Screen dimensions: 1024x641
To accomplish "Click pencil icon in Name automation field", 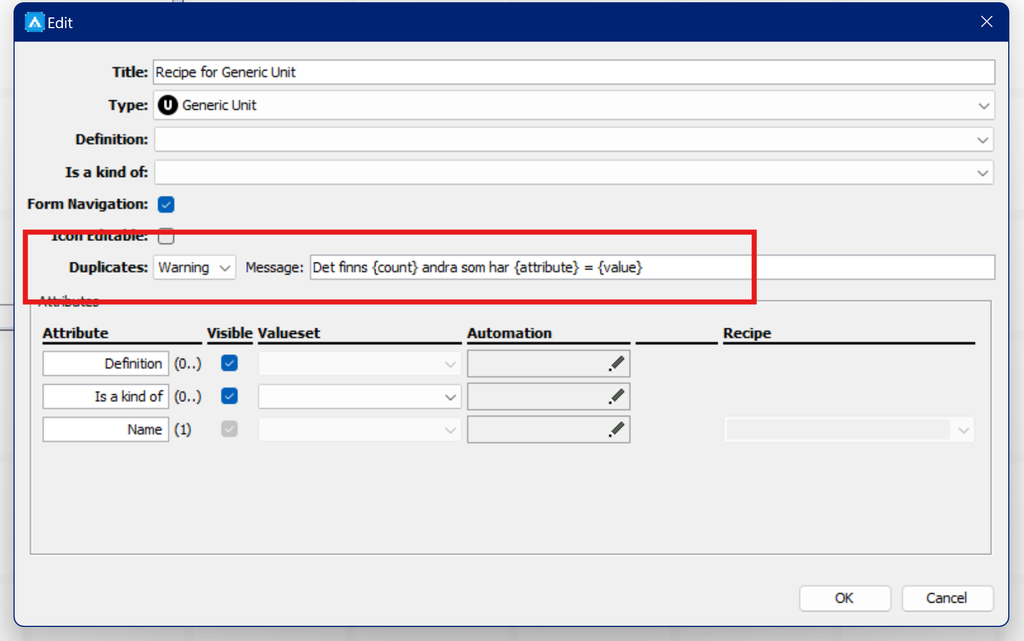I will click(617, 430).
